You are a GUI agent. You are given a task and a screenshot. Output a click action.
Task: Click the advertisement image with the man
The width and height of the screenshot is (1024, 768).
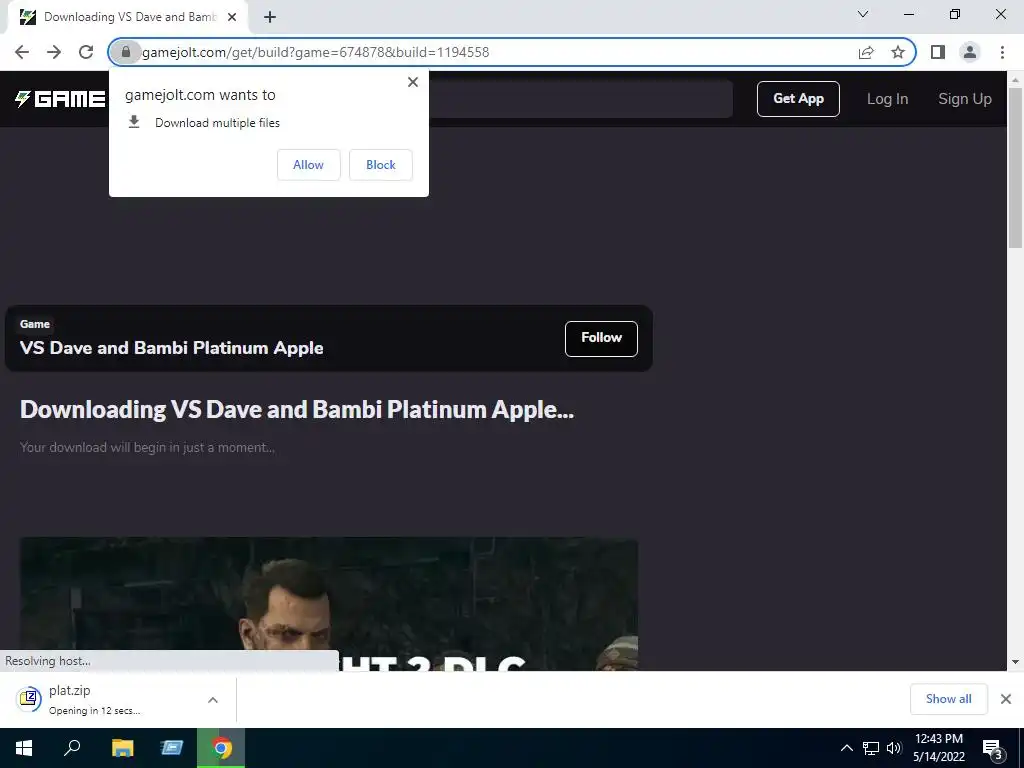(328, 603)
